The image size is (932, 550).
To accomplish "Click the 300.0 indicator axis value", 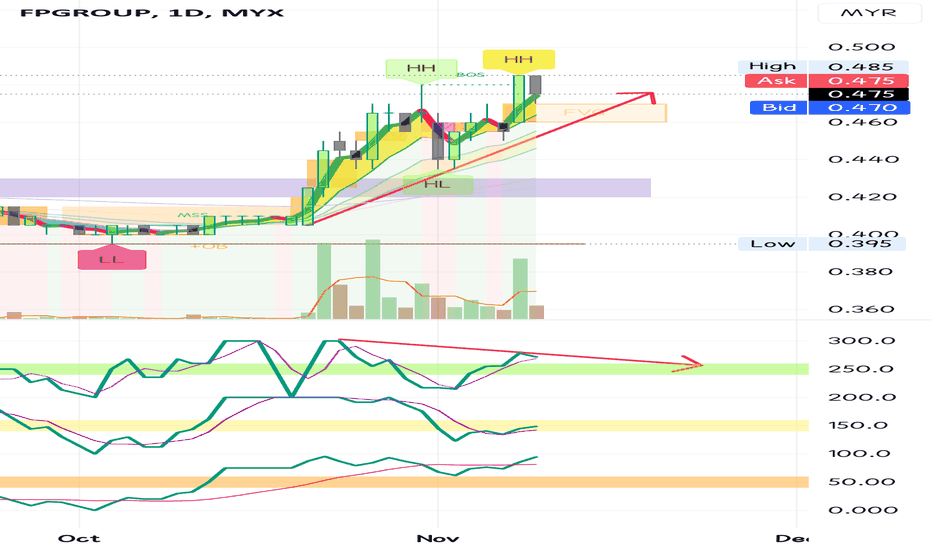I will [x=861, y=341].
